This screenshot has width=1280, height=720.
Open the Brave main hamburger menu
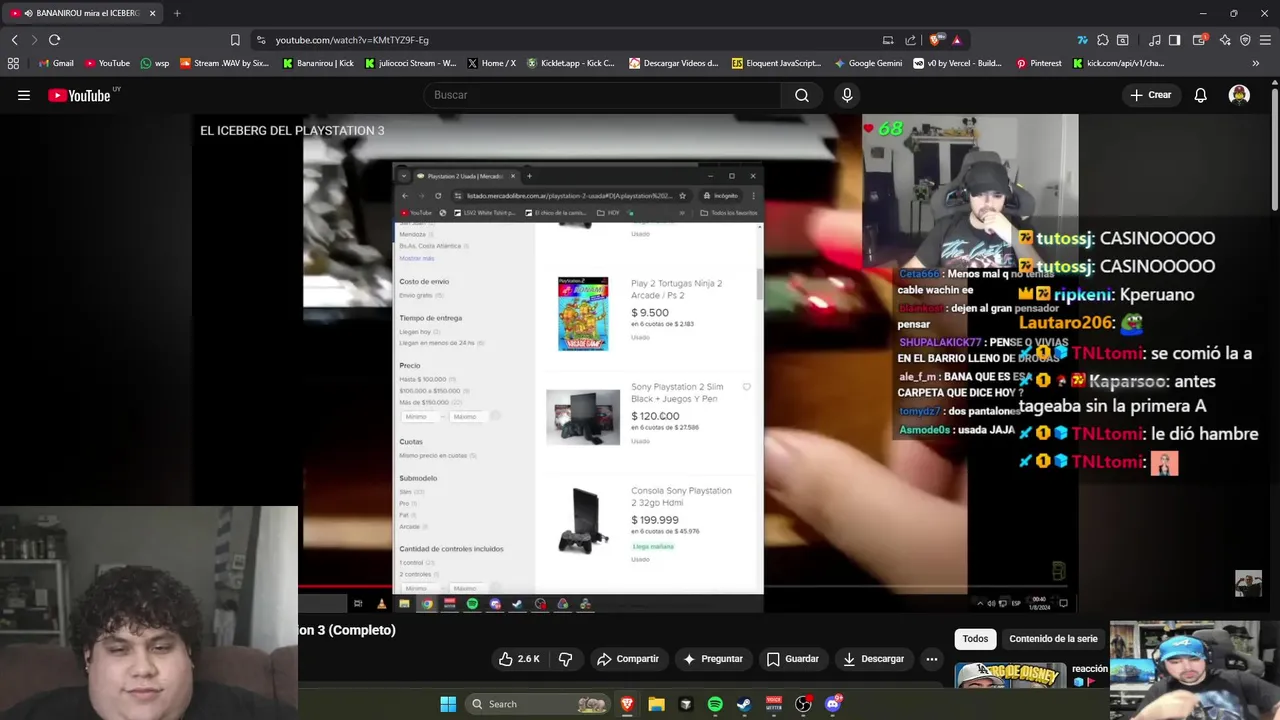click(1266, 40)
